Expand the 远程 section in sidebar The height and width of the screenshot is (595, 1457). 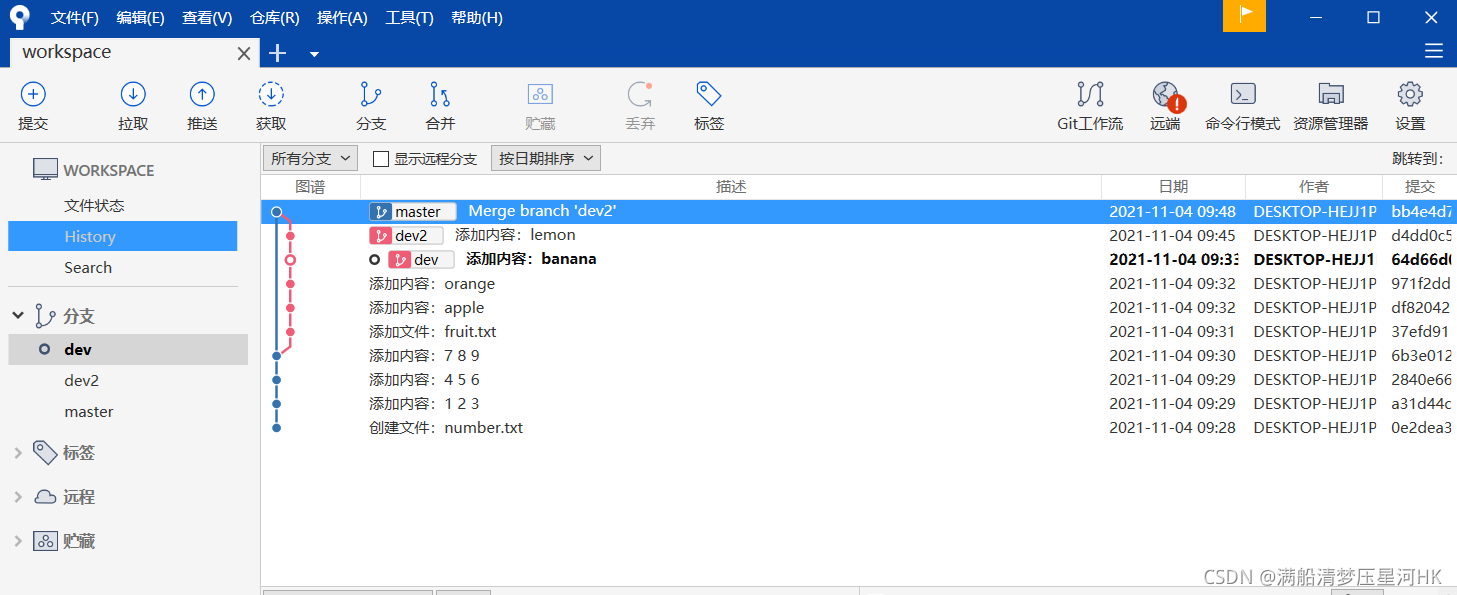pos(18,497)
